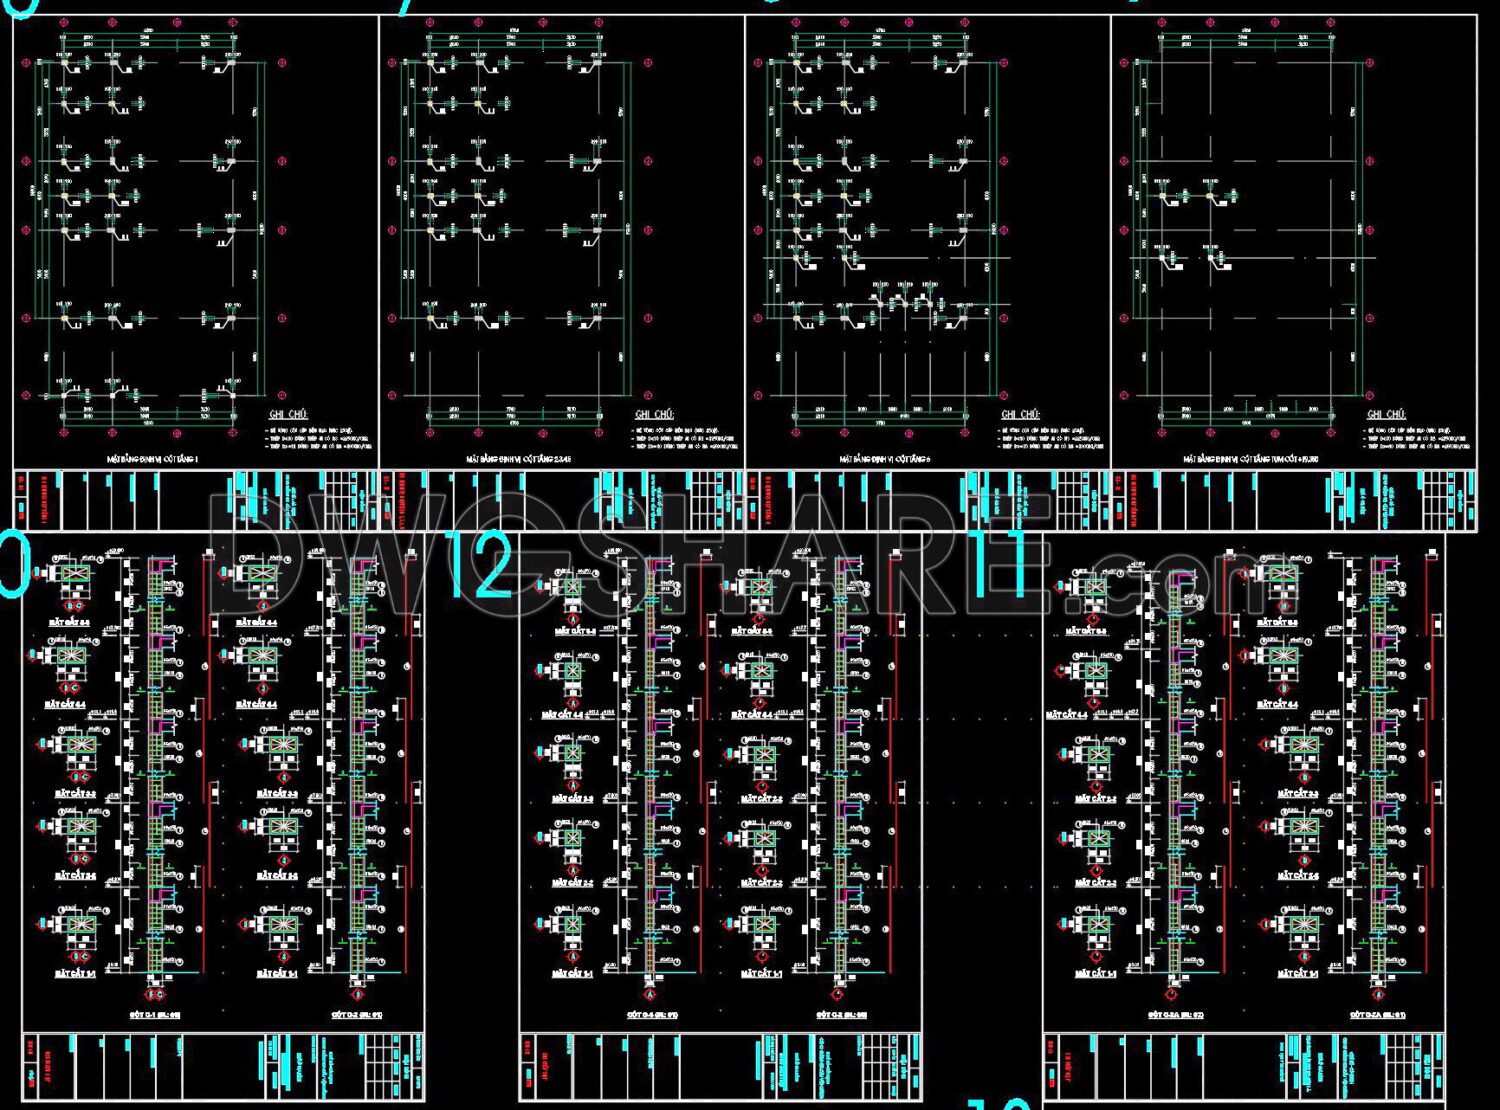Screen dimensions: 1500x1110
Task: Click the title block of the first sheet
Action: [195, 499]
